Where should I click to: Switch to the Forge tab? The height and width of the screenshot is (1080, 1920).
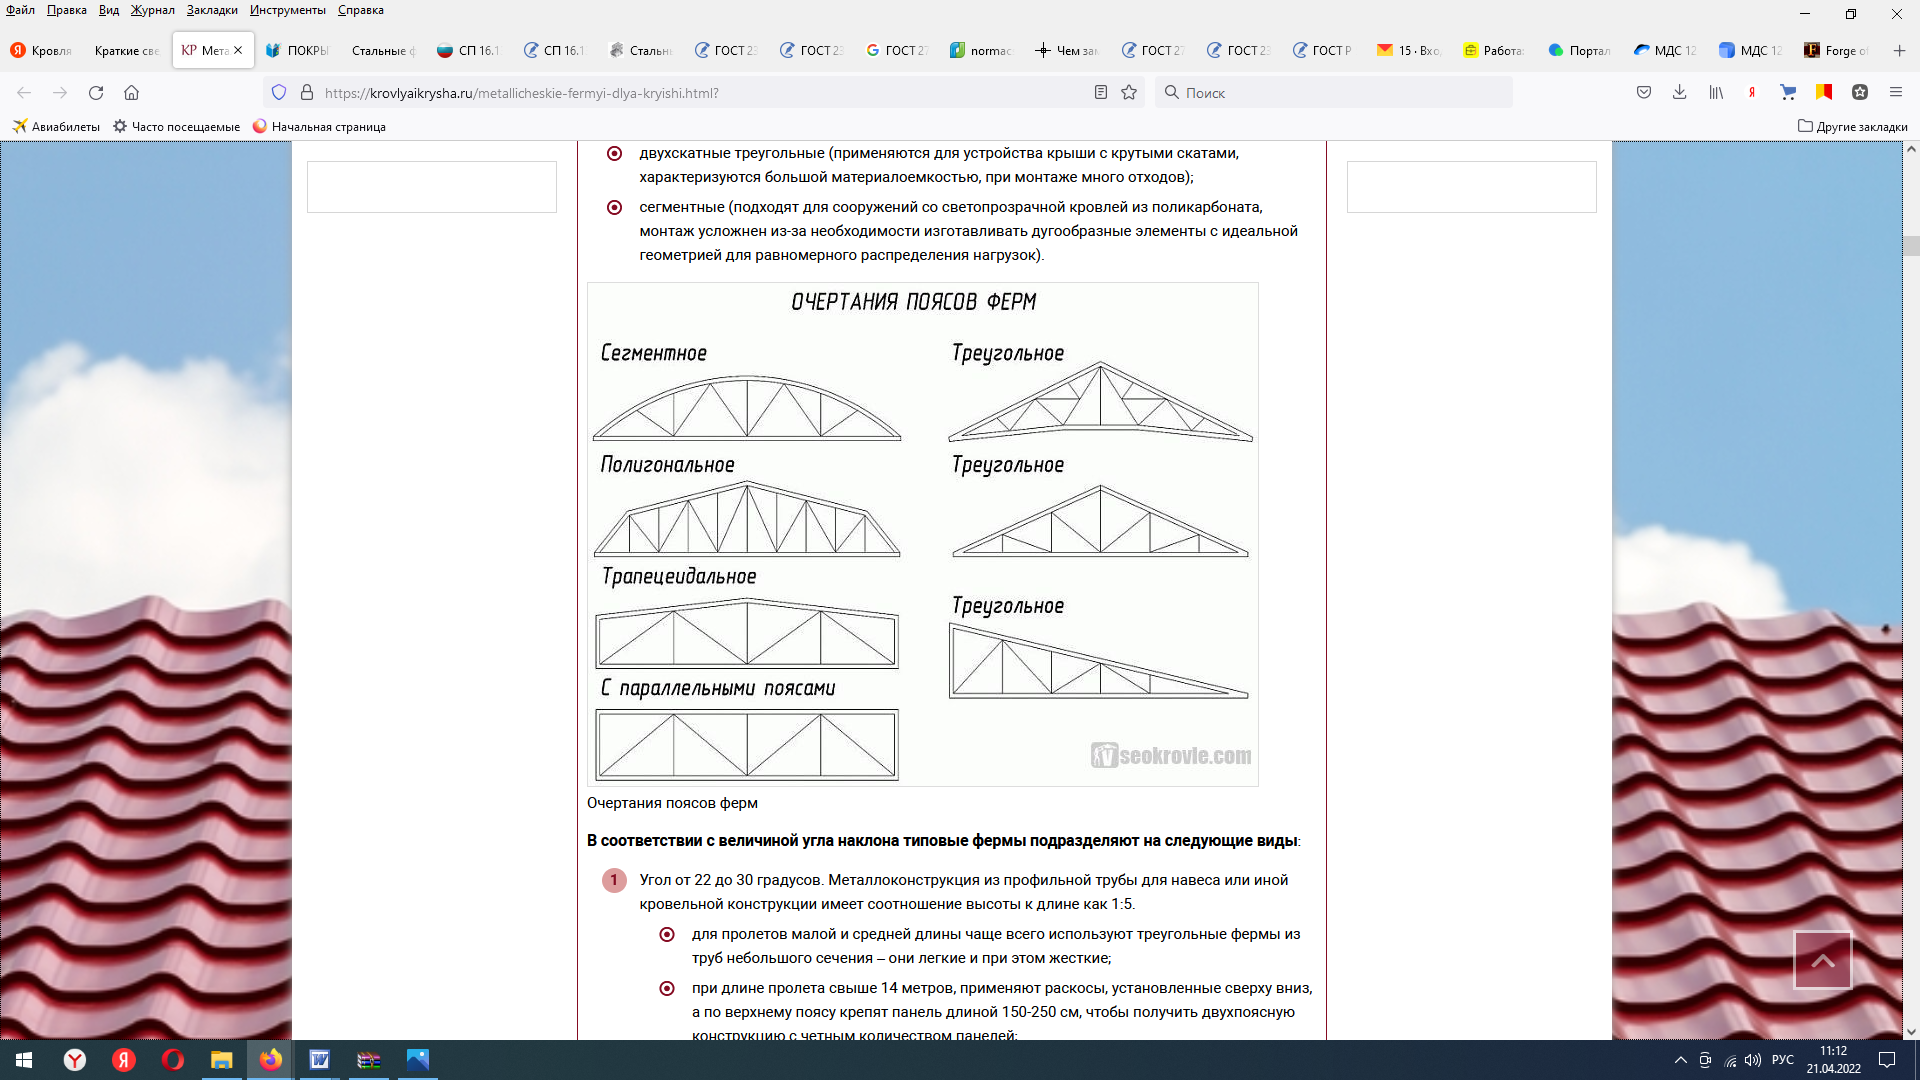click(1836, 50)
